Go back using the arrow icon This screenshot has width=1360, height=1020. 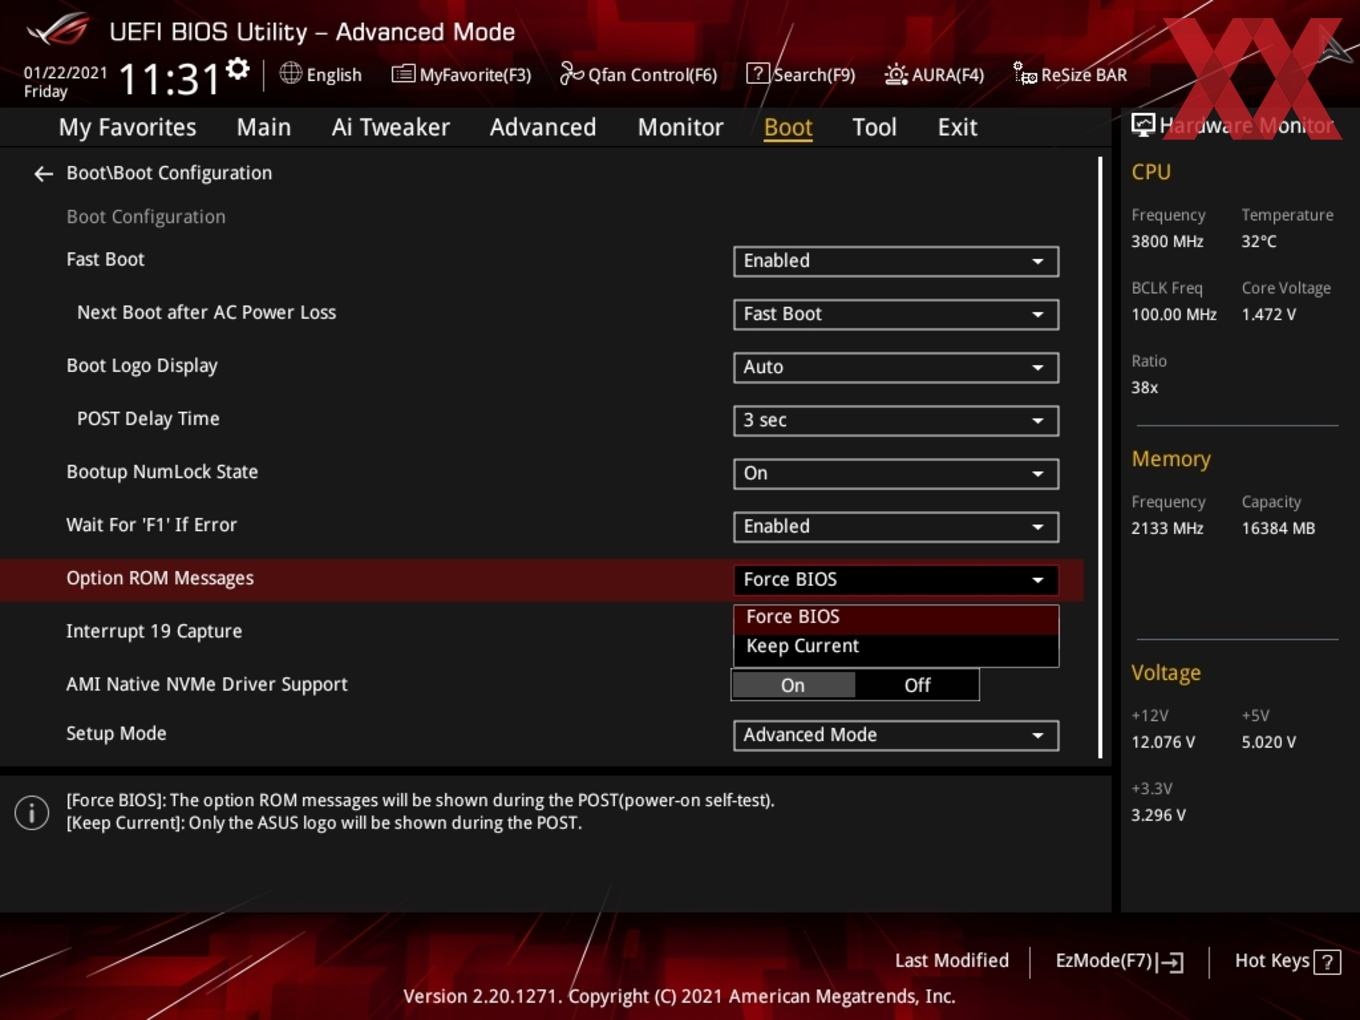tap(43, 174)
